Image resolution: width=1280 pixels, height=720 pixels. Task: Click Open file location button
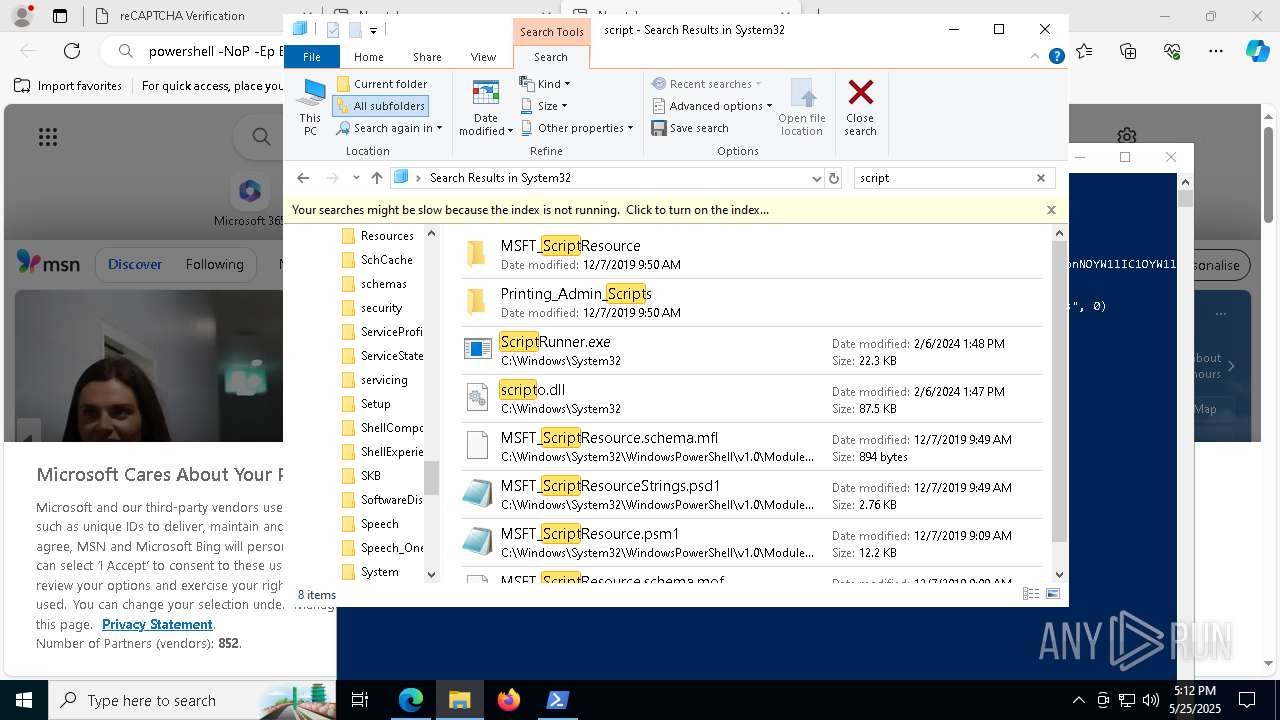tap(802, 107)
